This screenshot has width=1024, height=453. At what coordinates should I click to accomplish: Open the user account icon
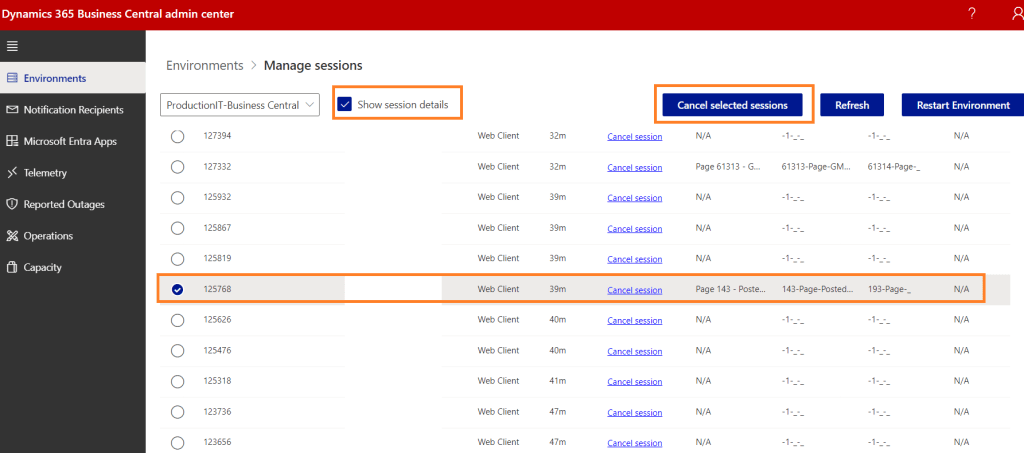[1016, 14]
